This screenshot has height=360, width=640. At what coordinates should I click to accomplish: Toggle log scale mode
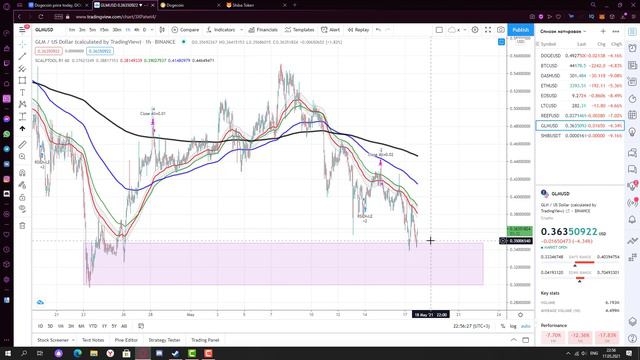coord(513,326)
